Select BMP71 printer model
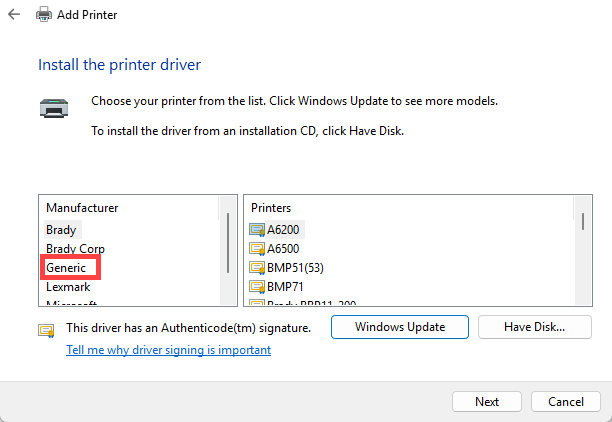 click(x=285, y=287)
